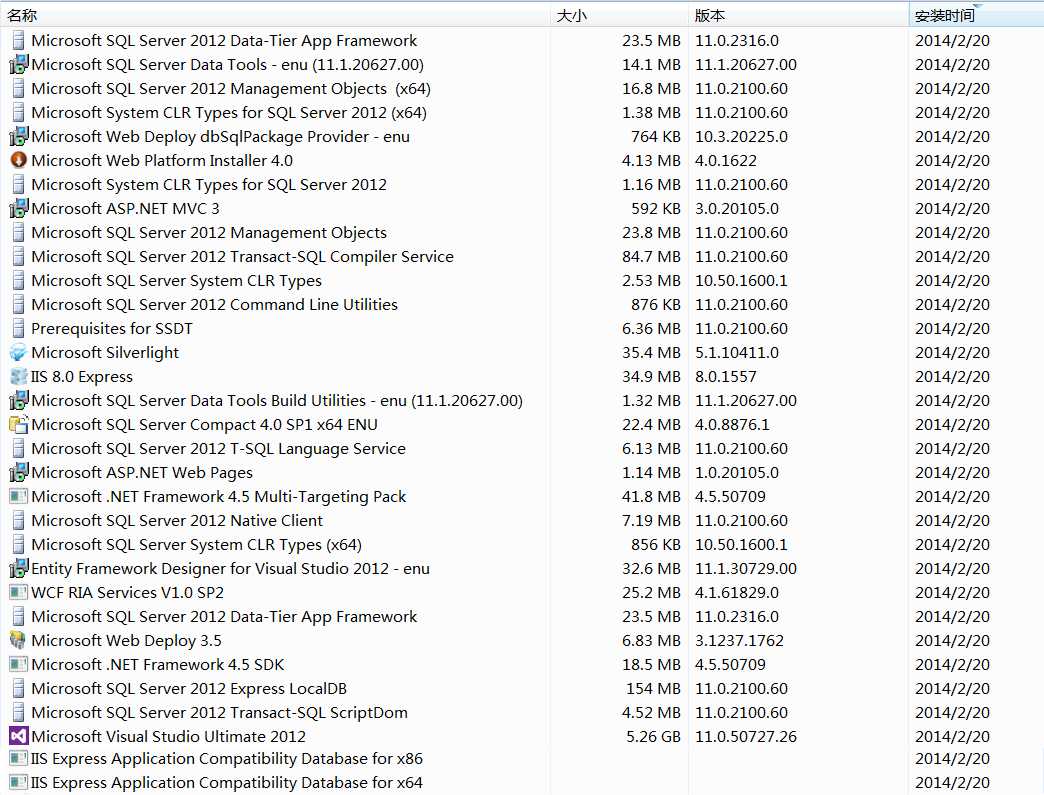The height and width of the screenshot is (795, 1044).
Task: Select the Microsoft Visual Studio Ultimate 2012 entry
Action: tap(168, 736)
